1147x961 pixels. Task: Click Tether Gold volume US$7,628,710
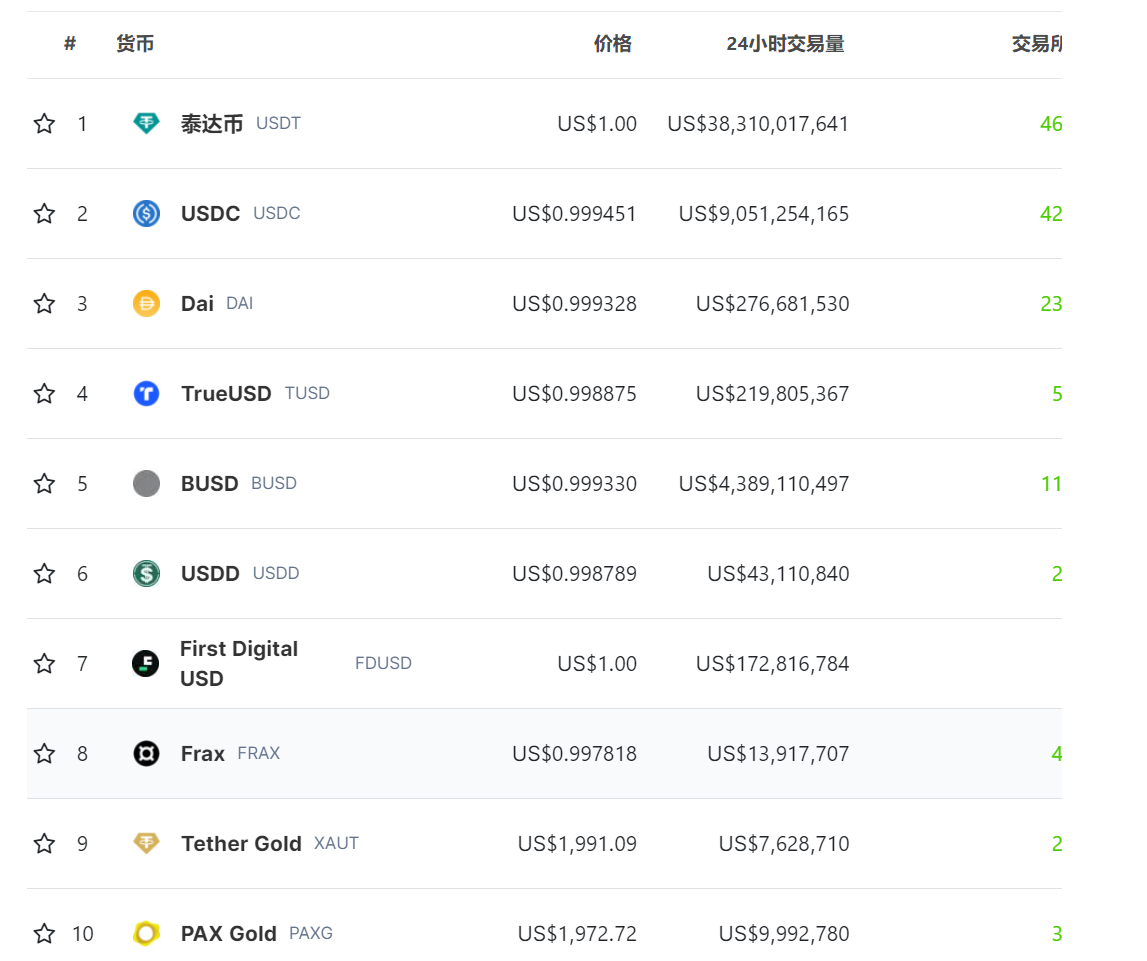[784, 843]
